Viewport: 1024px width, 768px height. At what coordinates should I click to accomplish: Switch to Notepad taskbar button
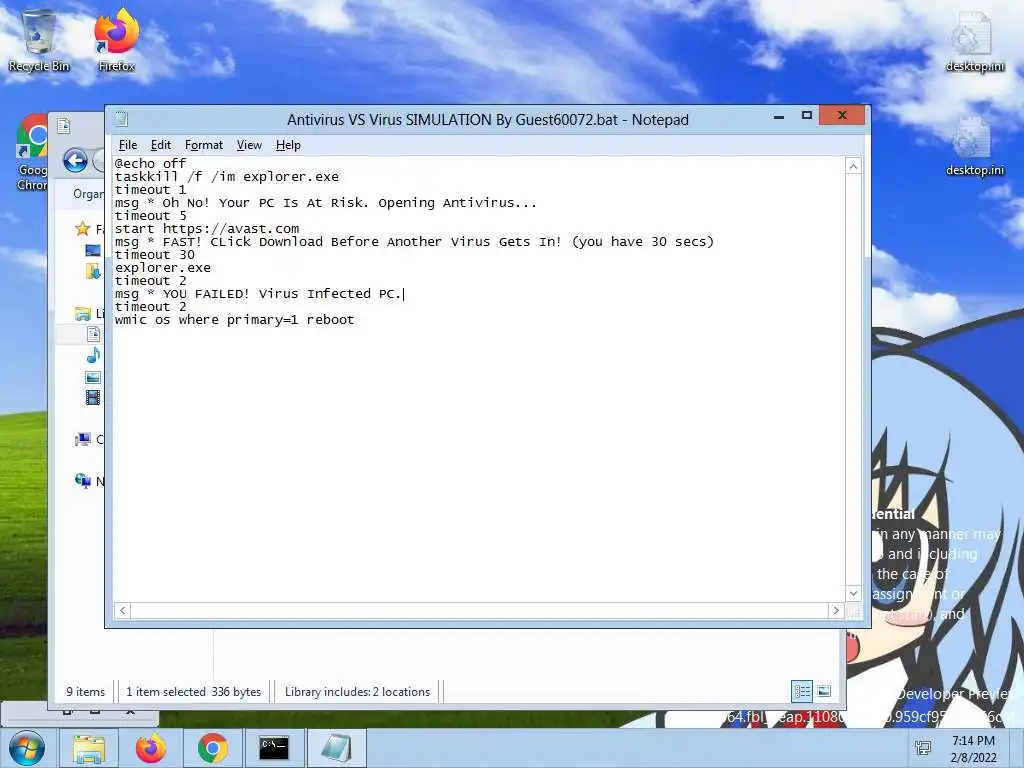(336, 748)
